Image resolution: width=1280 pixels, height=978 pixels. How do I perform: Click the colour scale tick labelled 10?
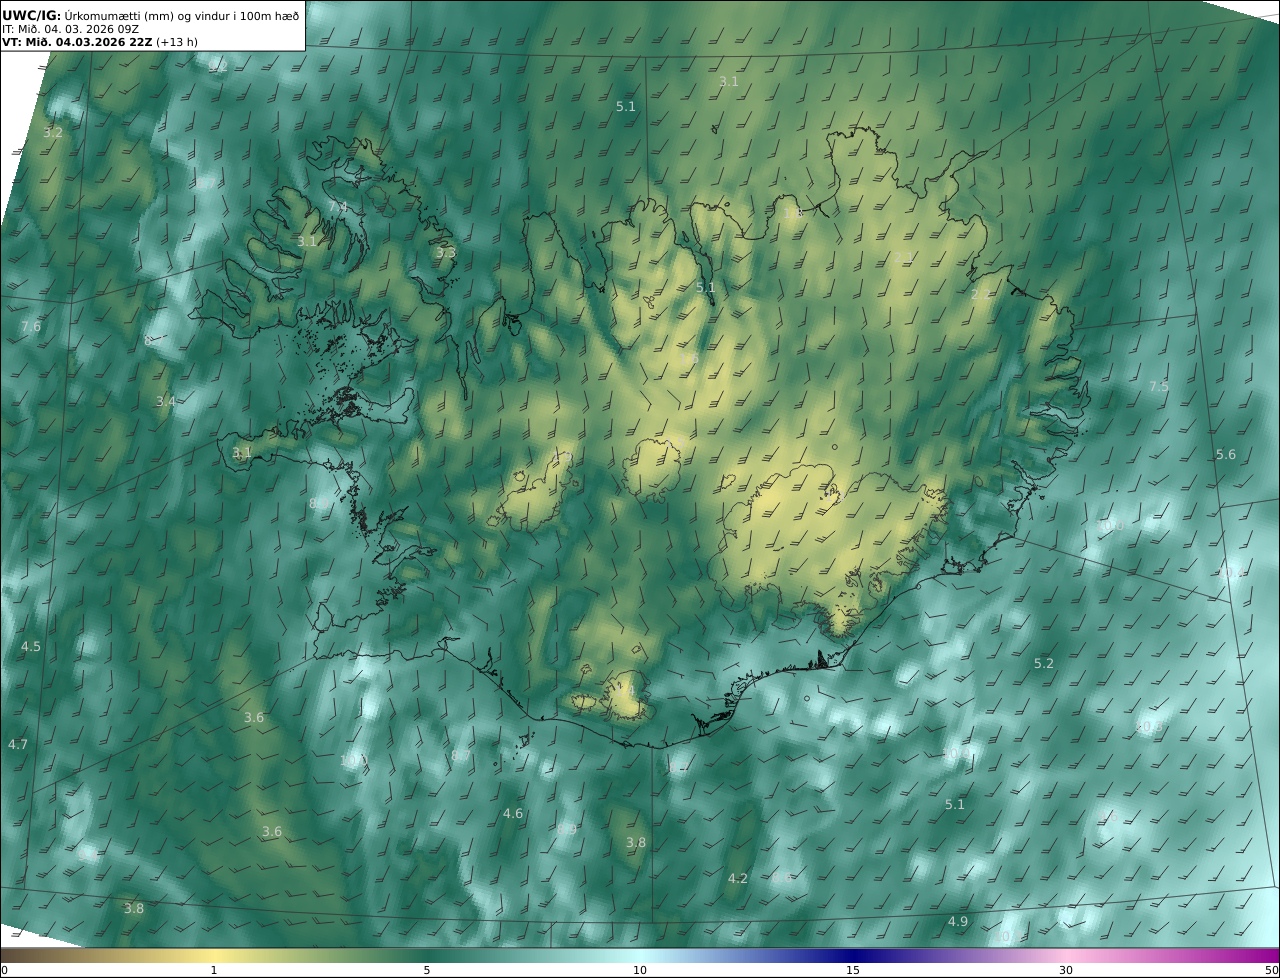tap(640, 969)
